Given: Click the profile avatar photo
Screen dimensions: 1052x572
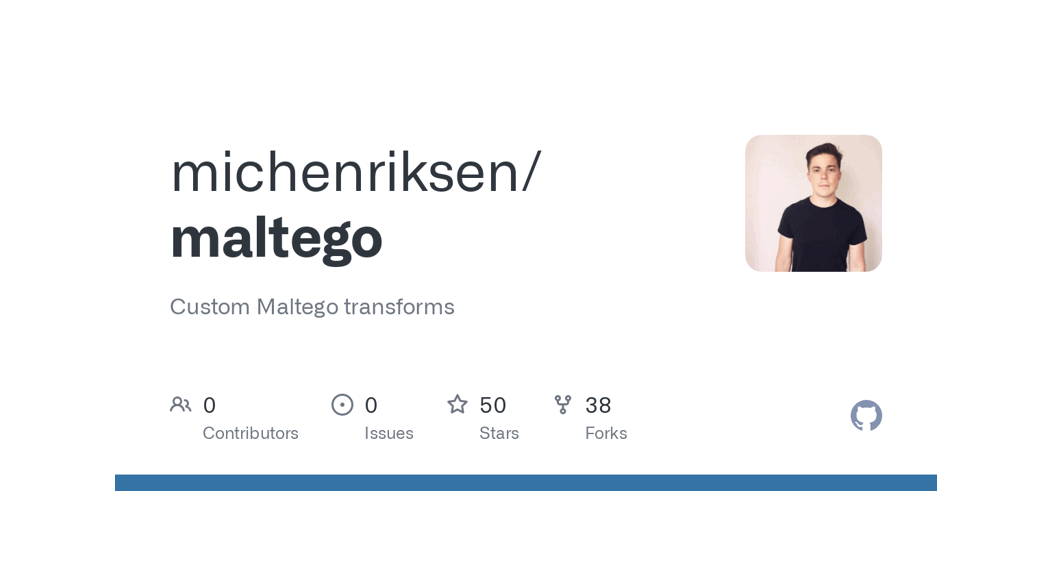Looking at the screenshot, I should [x=813, y=203].
